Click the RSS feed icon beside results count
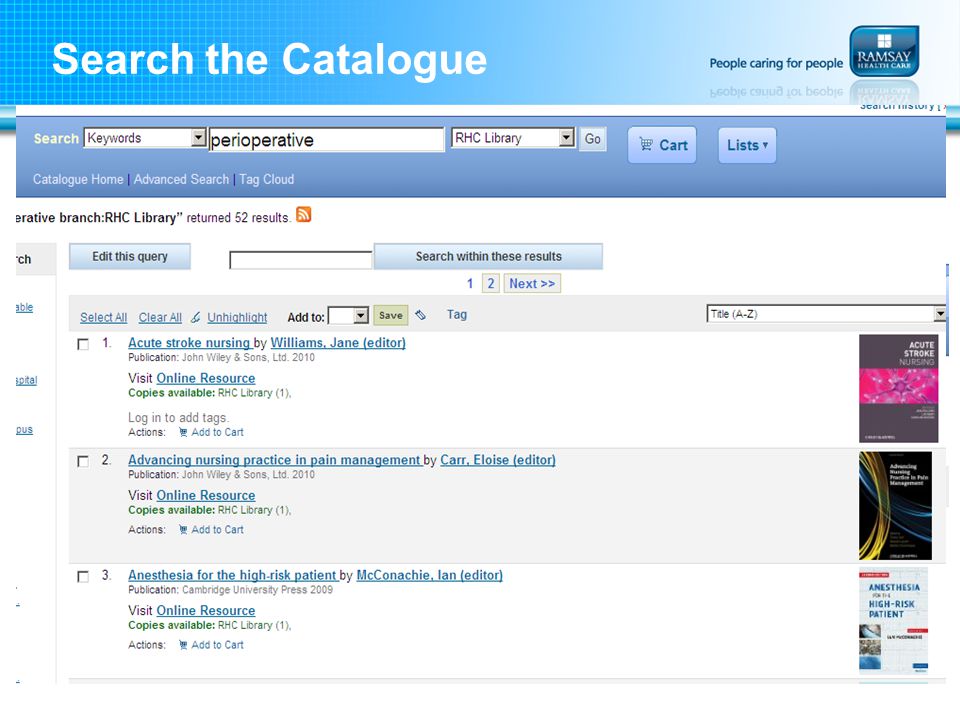Viewport: 960px width, 720px height. point(304,214)
